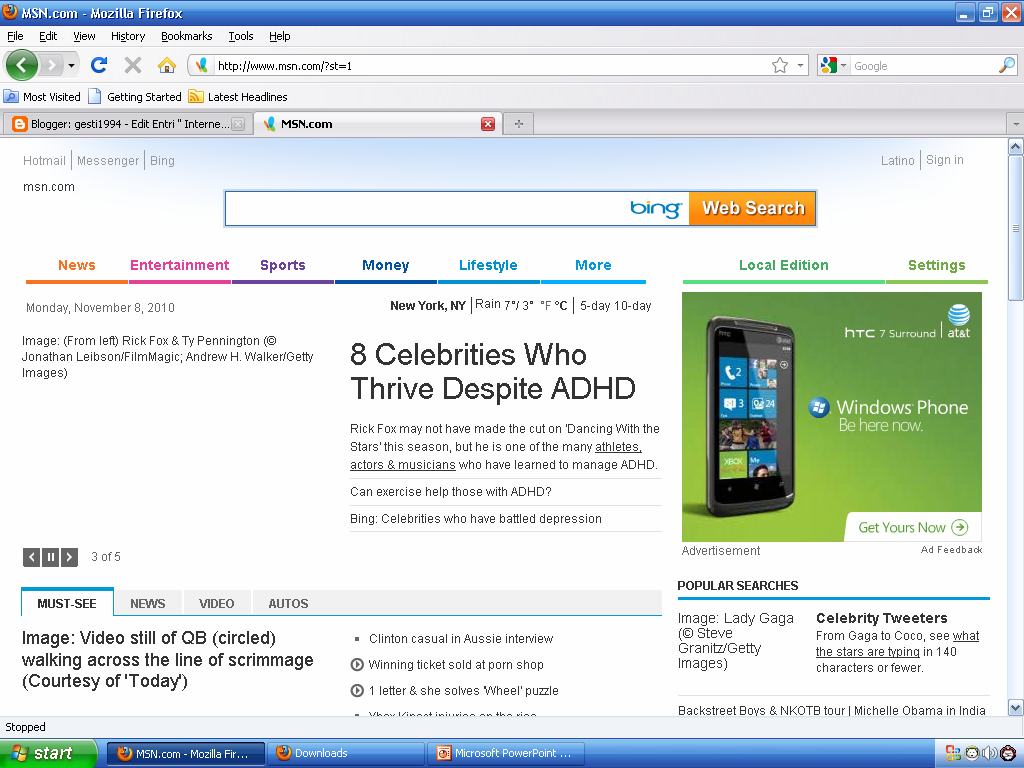
Task: Click the Firefox Back arrow button
Action: (22, 65)
